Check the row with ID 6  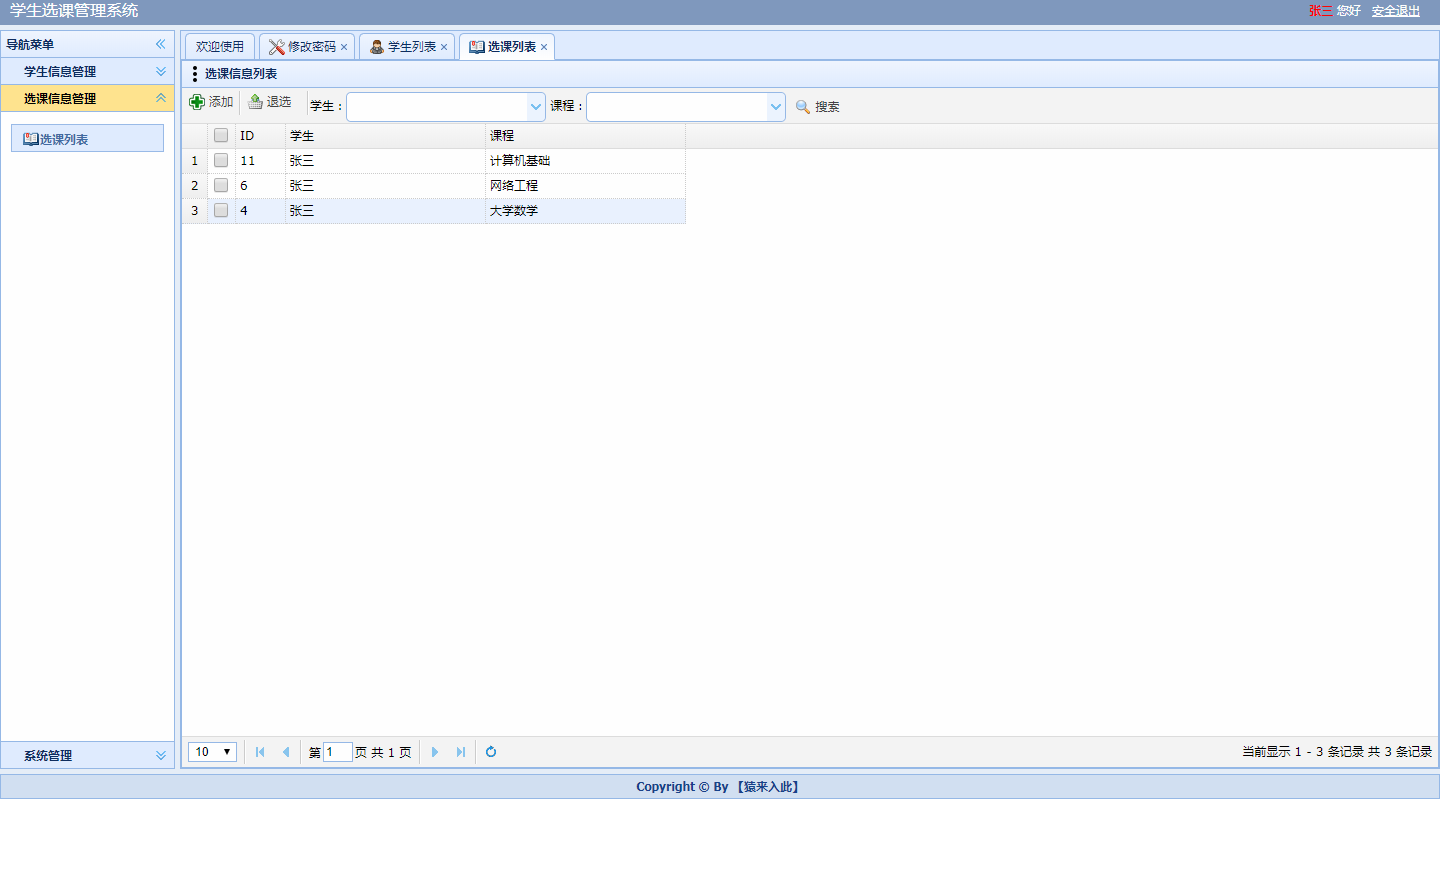point(221,185)
